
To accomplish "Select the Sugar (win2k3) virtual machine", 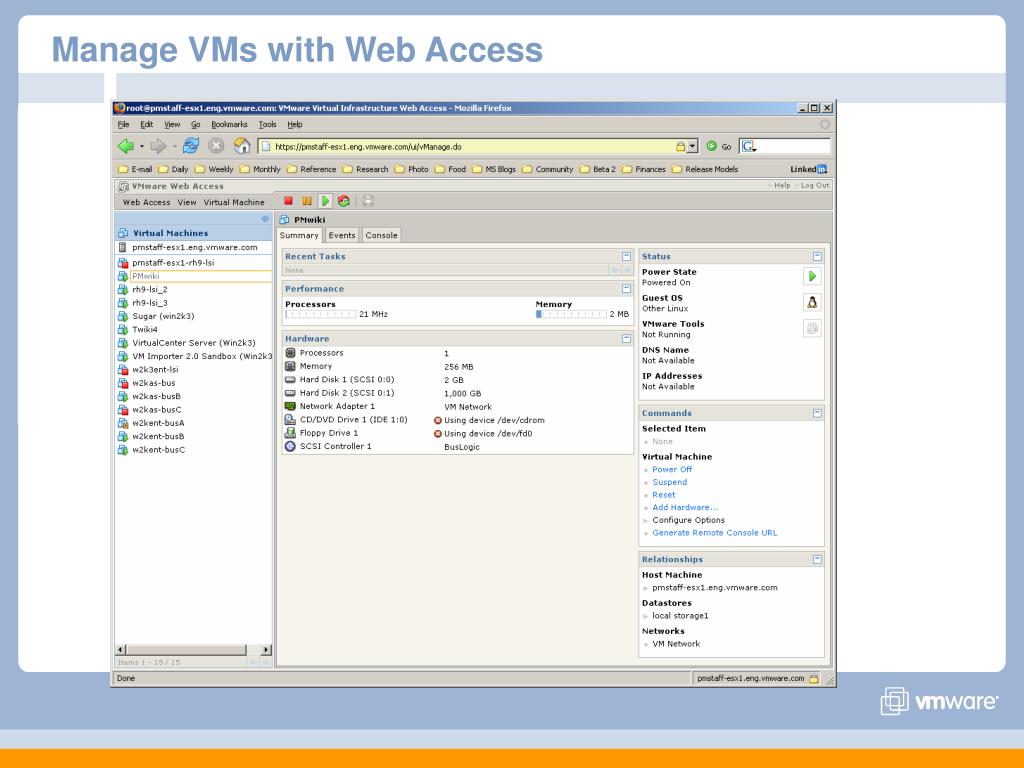I will (163, 316).
